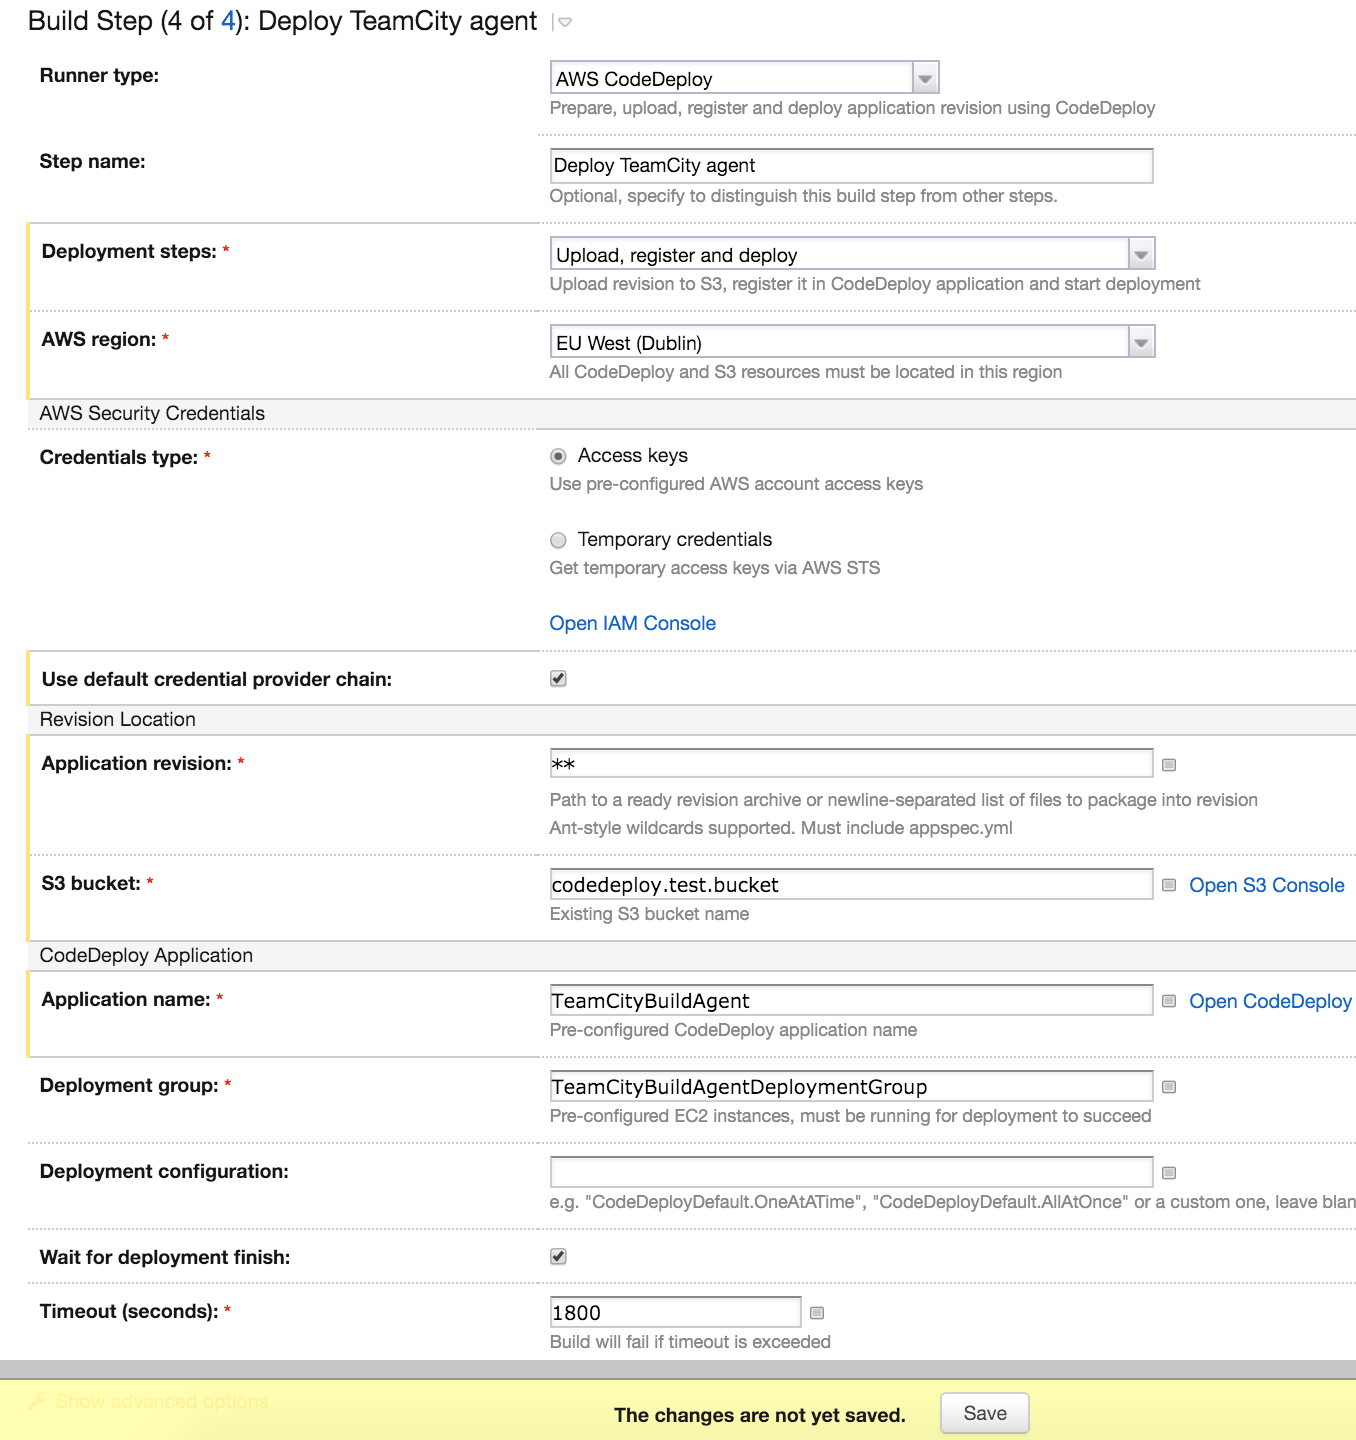Select the Access keys radio button
Screen dimensions: 1356x1440
pos(558,456)
